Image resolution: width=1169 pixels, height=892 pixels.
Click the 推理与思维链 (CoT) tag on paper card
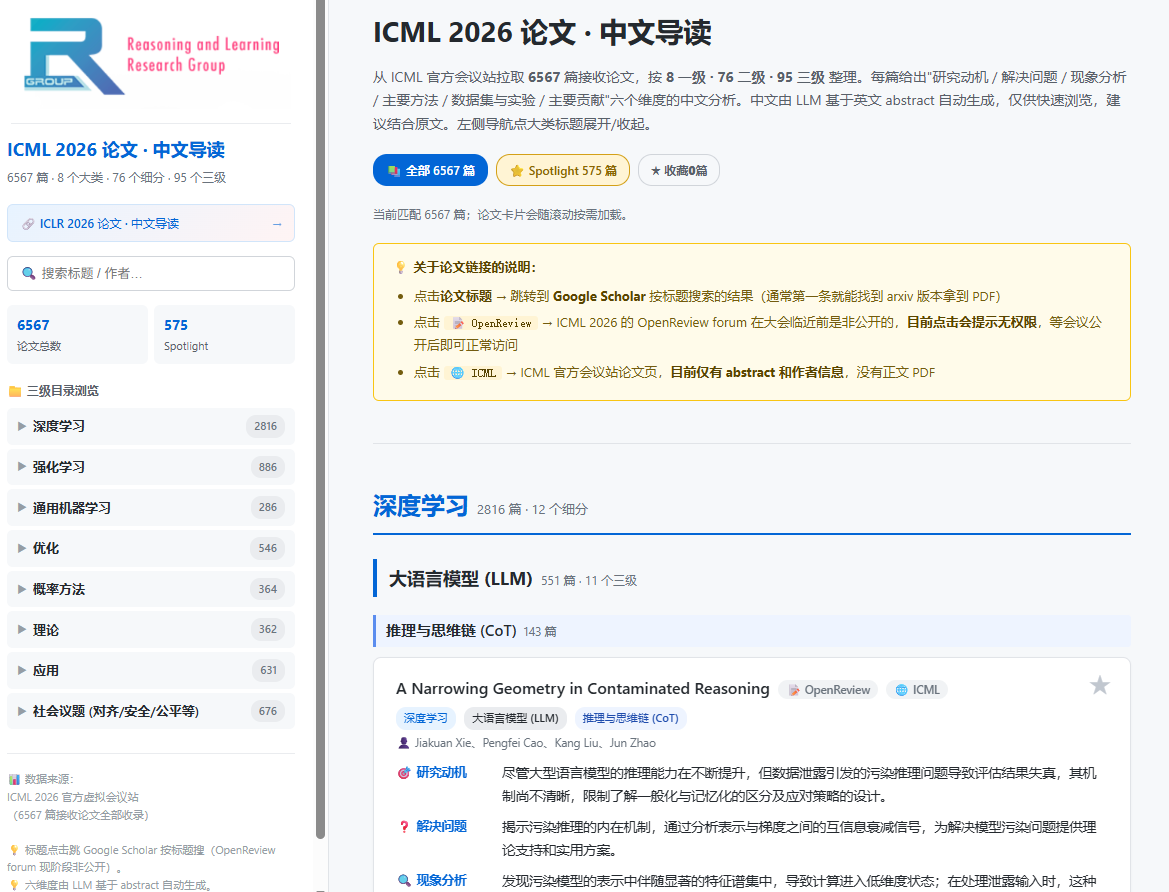coord(631,718)
